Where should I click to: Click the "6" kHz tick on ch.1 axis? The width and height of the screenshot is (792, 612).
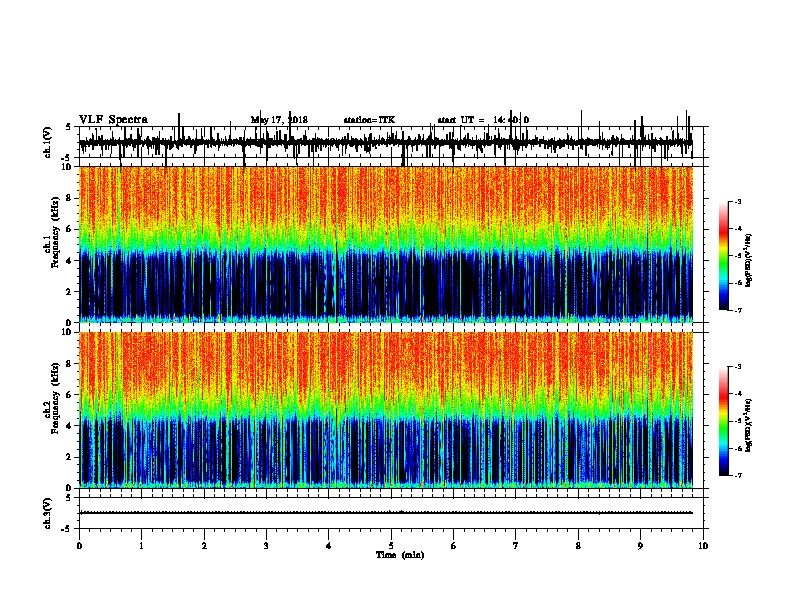pyautogui.click(x=69, y=229)
